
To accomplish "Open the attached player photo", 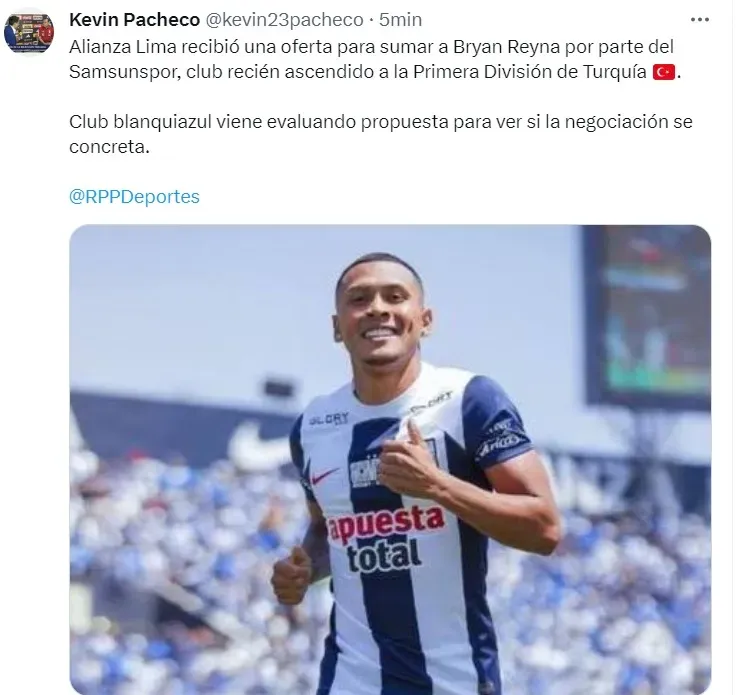I will pos(390,460).
